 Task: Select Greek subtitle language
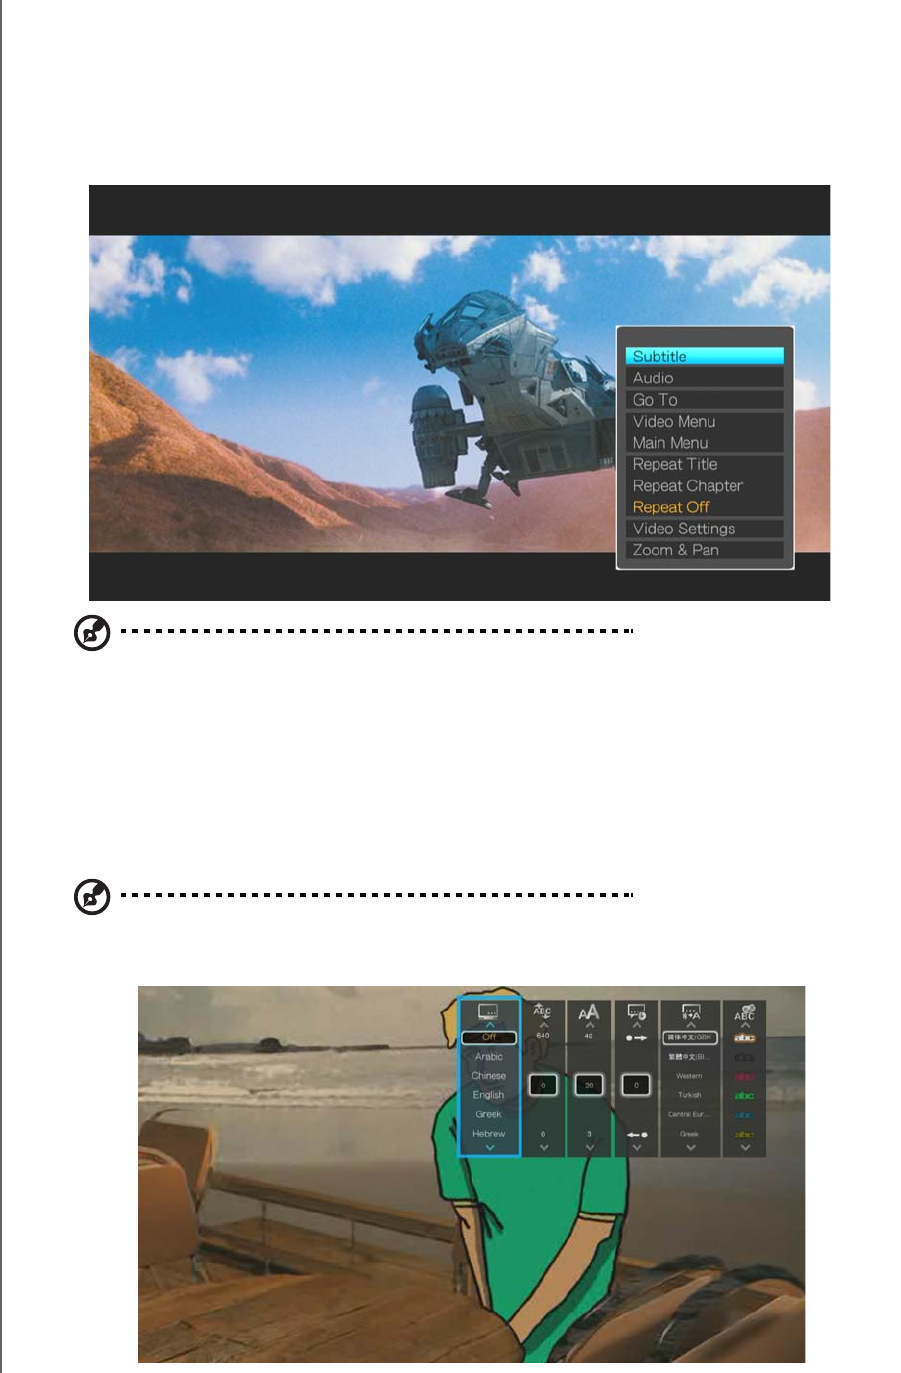click(x=489, y=1114)
